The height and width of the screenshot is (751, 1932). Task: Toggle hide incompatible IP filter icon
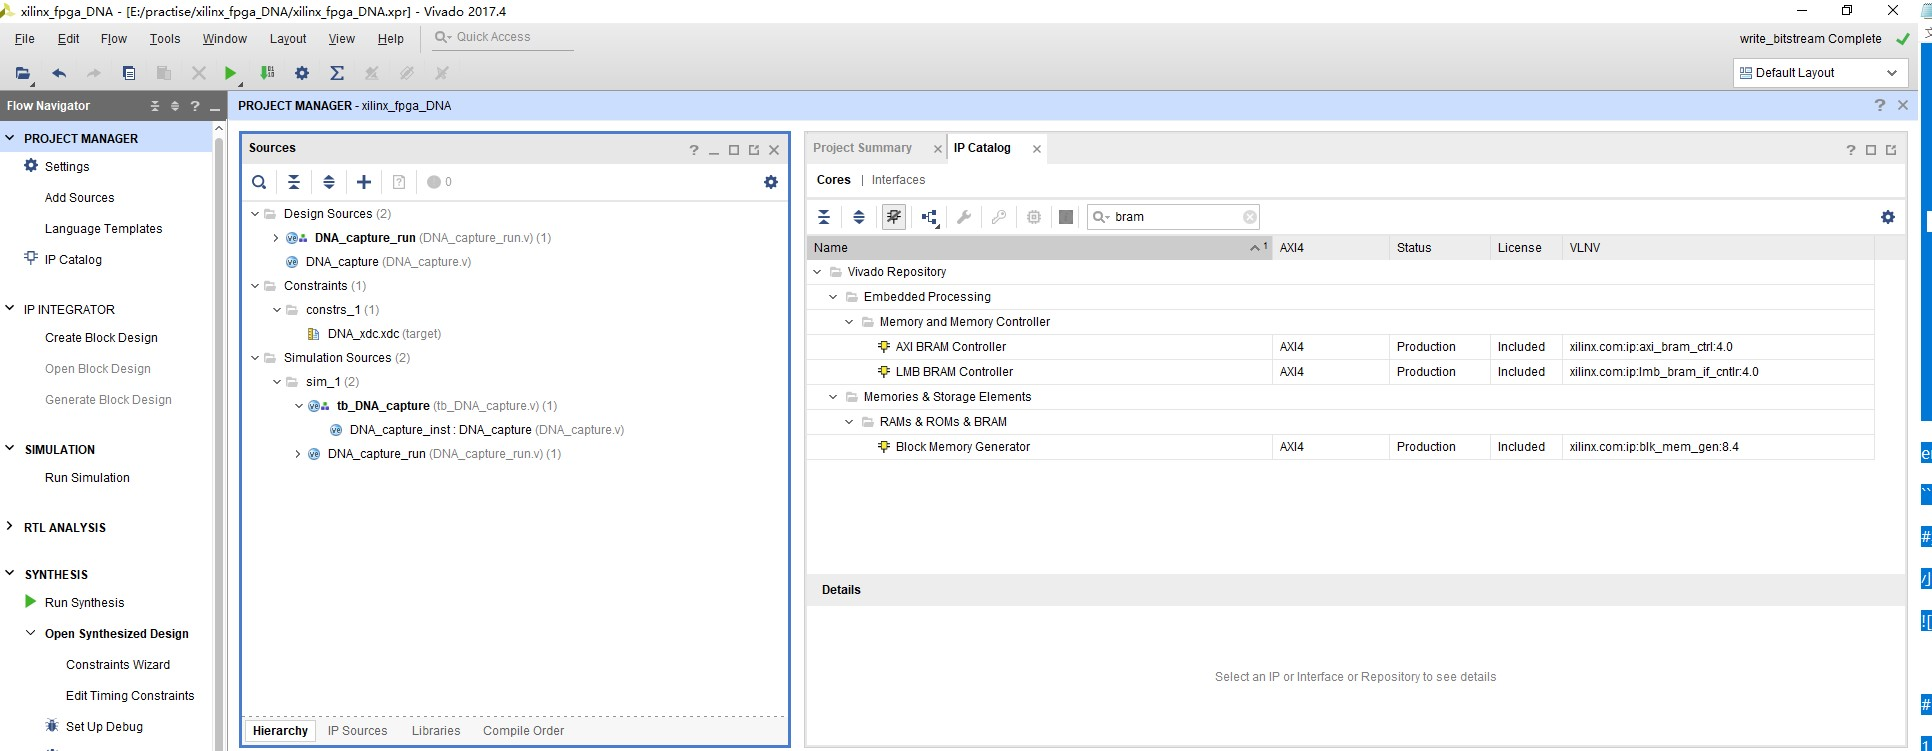894,217
